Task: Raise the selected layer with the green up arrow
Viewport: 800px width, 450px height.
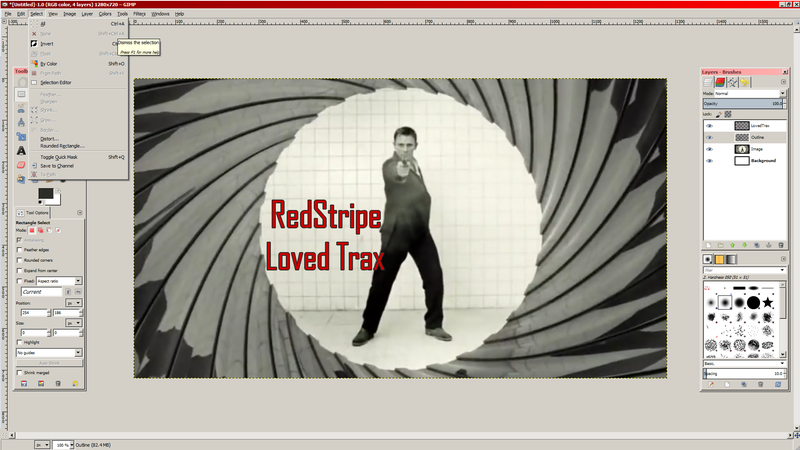Action: [733, 245]
